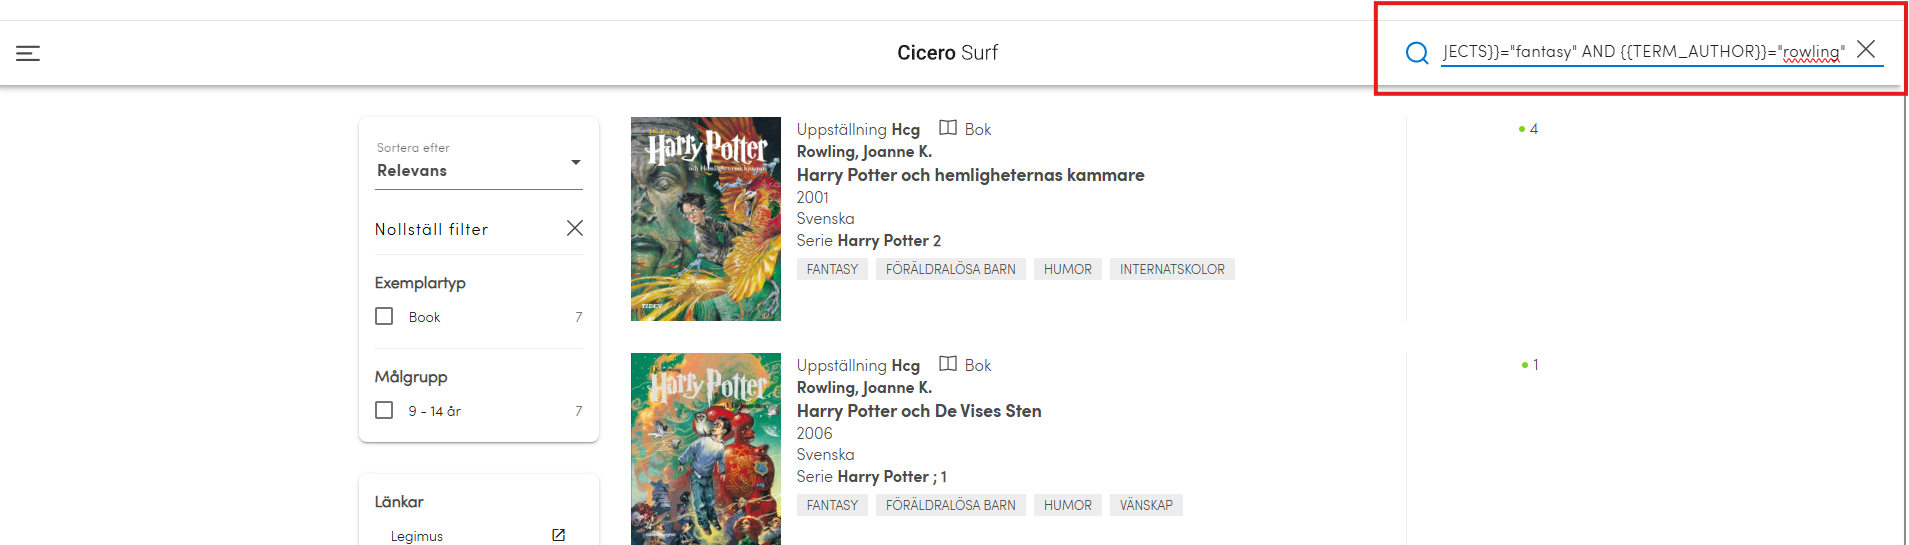Viewport: 1909px width, 545px height.
Task: Select HUMOR tag on Hemligheternas kammare
Action: point(1068,269)
